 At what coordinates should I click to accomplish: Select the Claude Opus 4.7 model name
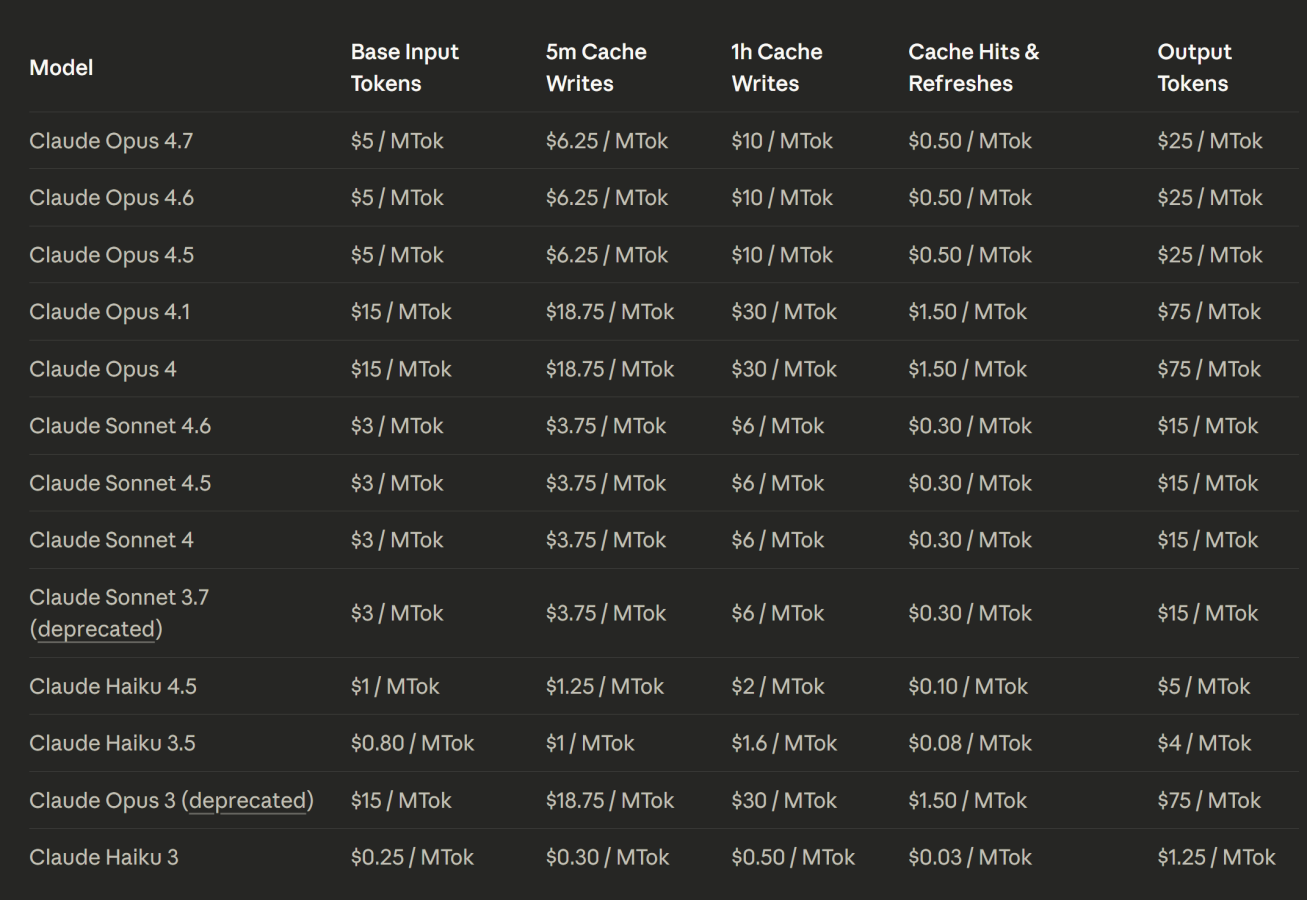point(111,141)
